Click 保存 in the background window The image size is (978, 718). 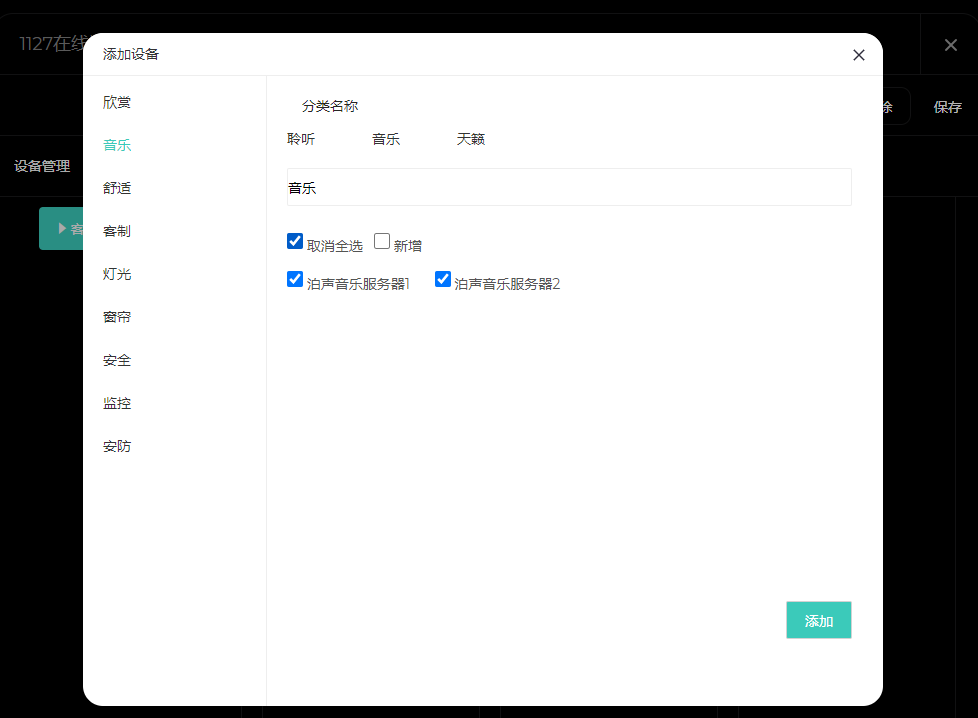tap(947, 107)
